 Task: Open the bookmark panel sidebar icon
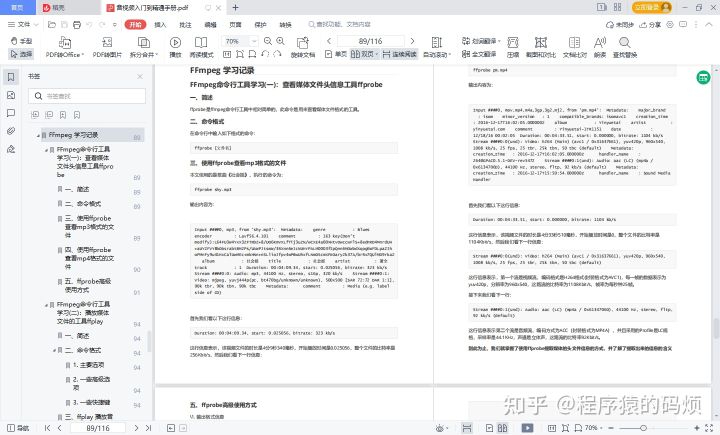coord(11,77)
